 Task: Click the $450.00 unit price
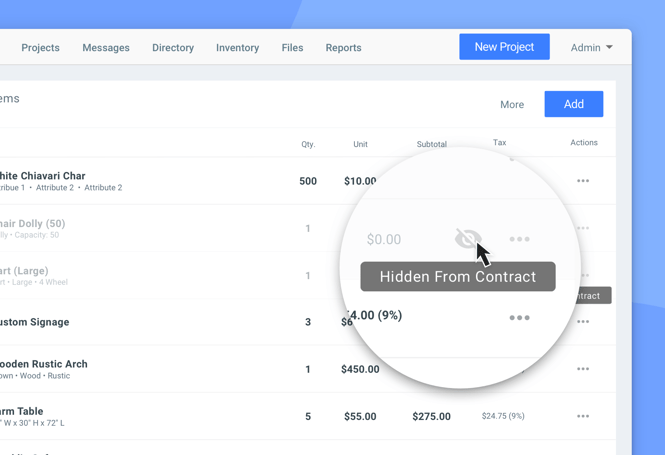coord(360,369)
